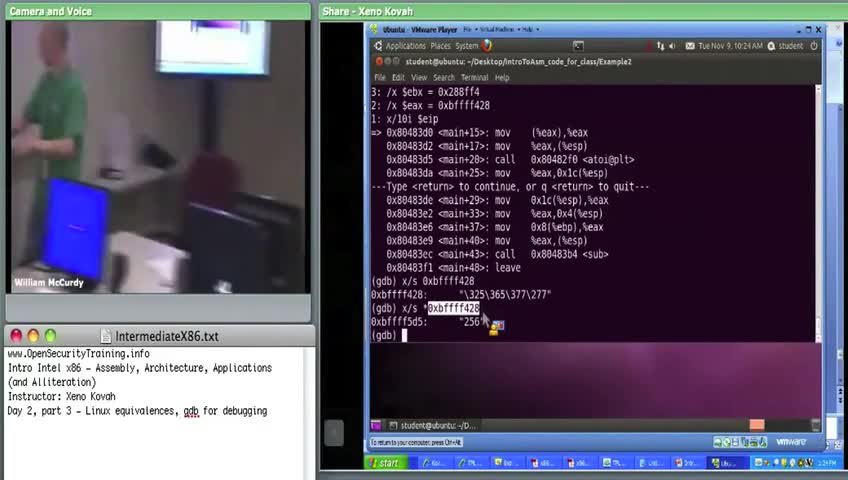Click the VMware device status icons
This screenshot has height=480, width=848.
click(x=740, y=442)
